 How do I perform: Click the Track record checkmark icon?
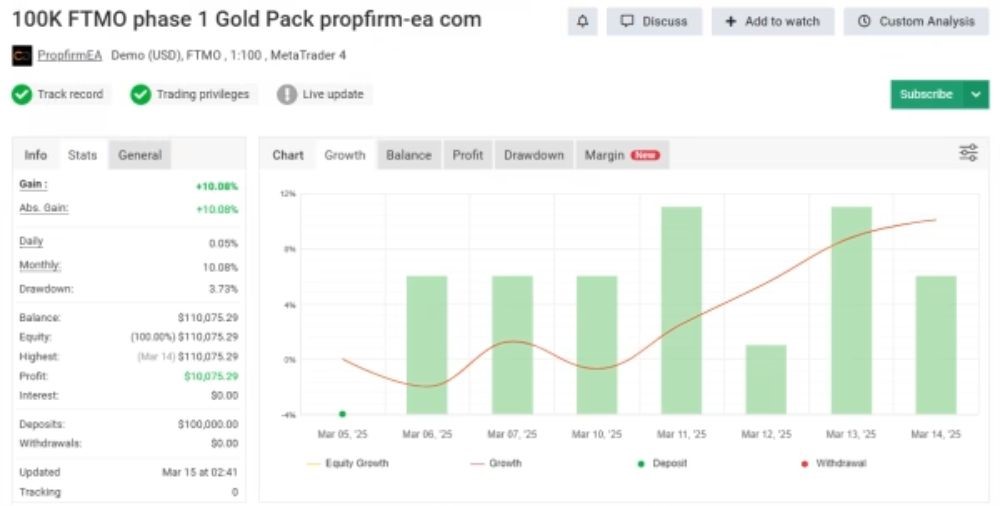[22, 94]
